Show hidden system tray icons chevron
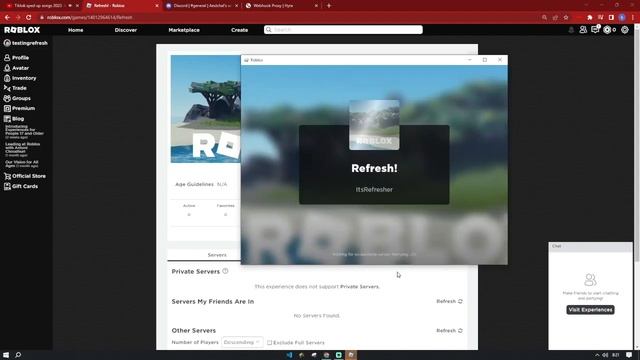640x360 pixels. pyautogui.click(x=597, y=355)
